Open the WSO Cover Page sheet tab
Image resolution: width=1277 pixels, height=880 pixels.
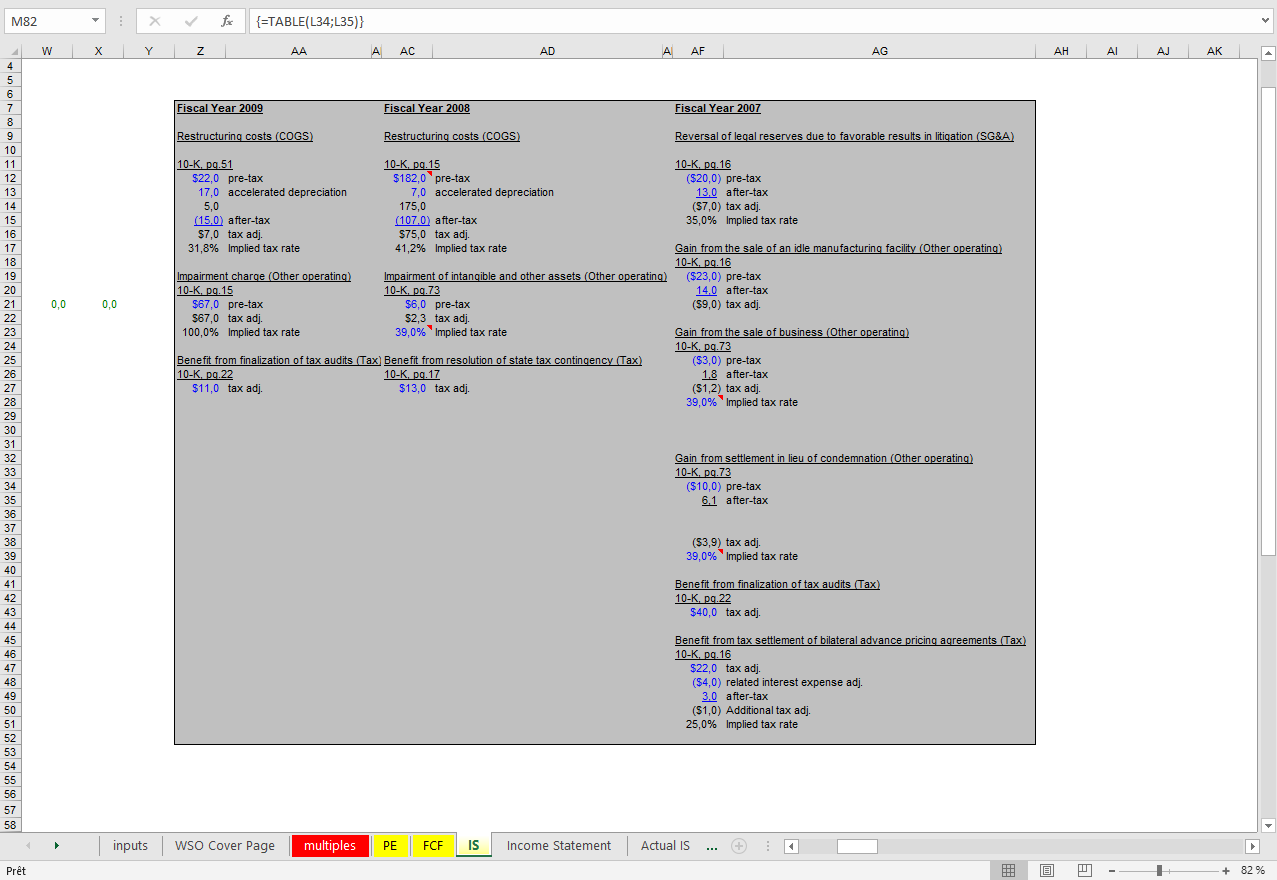pyautogui.click(x=225, y=846)
